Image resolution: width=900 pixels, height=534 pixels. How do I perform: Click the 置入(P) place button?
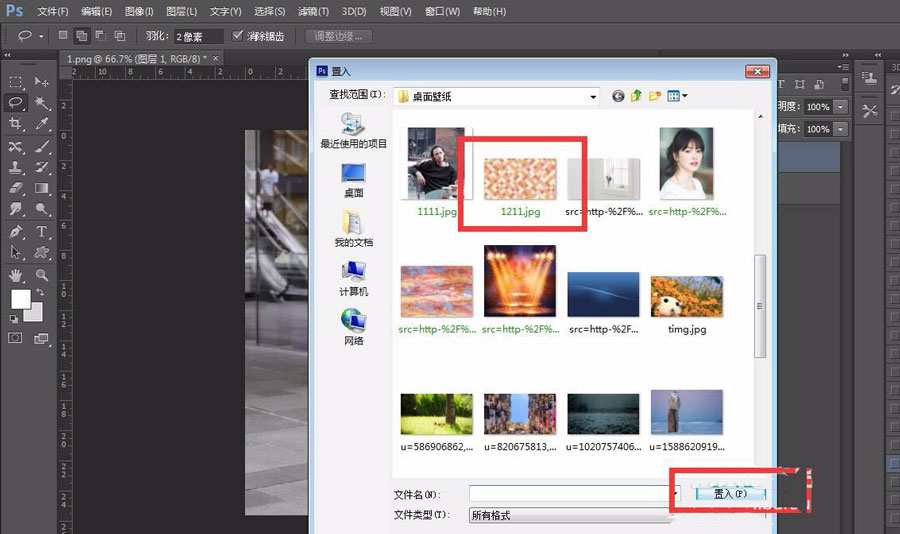(730, 494)
